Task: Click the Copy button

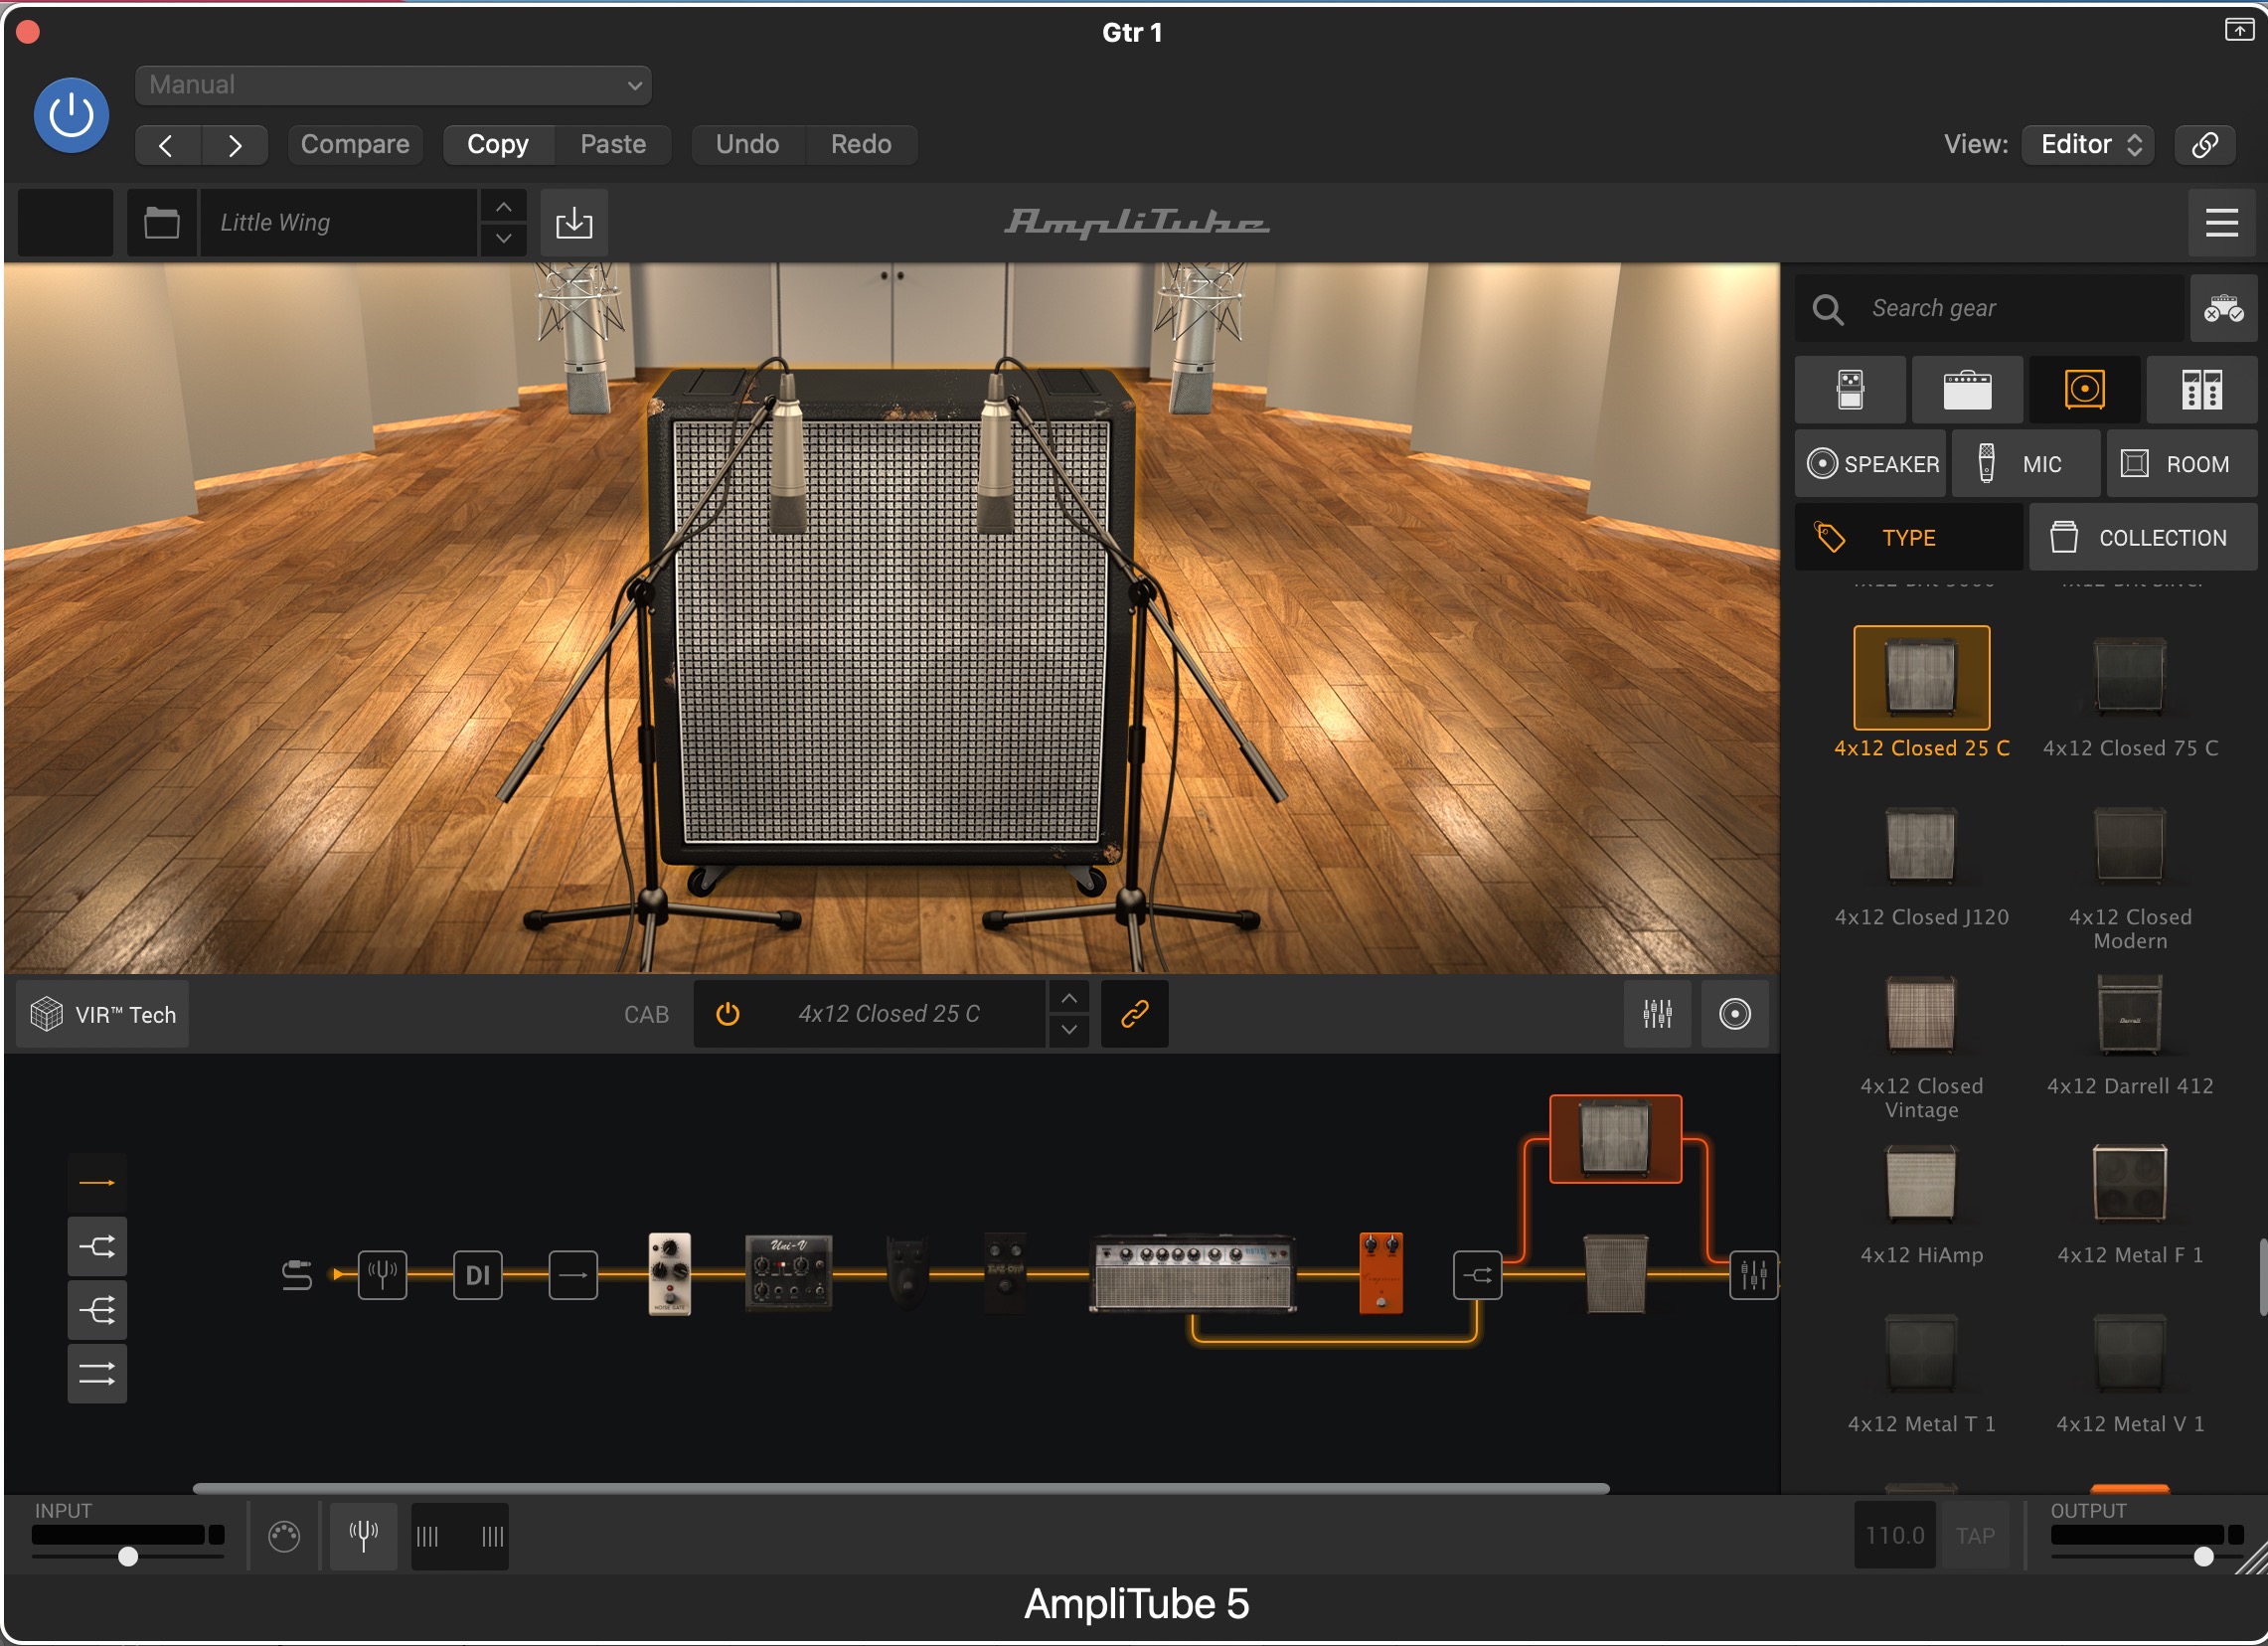Action: pyautogui.click(x=498, y=145)
